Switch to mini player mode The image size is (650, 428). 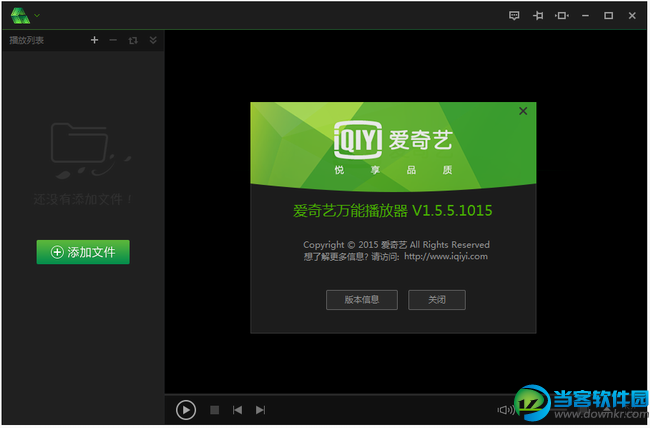(x=562, y=16)
